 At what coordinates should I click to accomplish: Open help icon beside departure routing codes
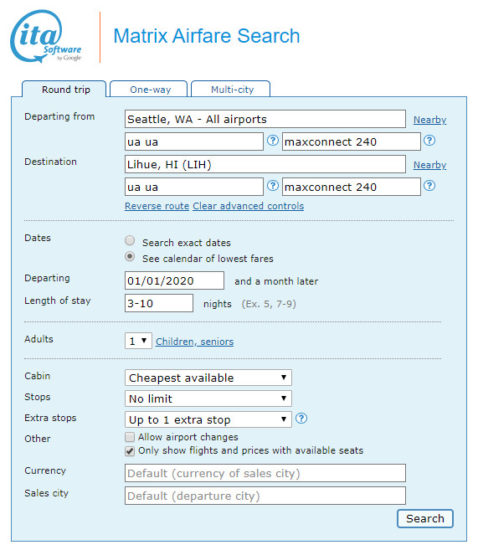tap(272, 141)
